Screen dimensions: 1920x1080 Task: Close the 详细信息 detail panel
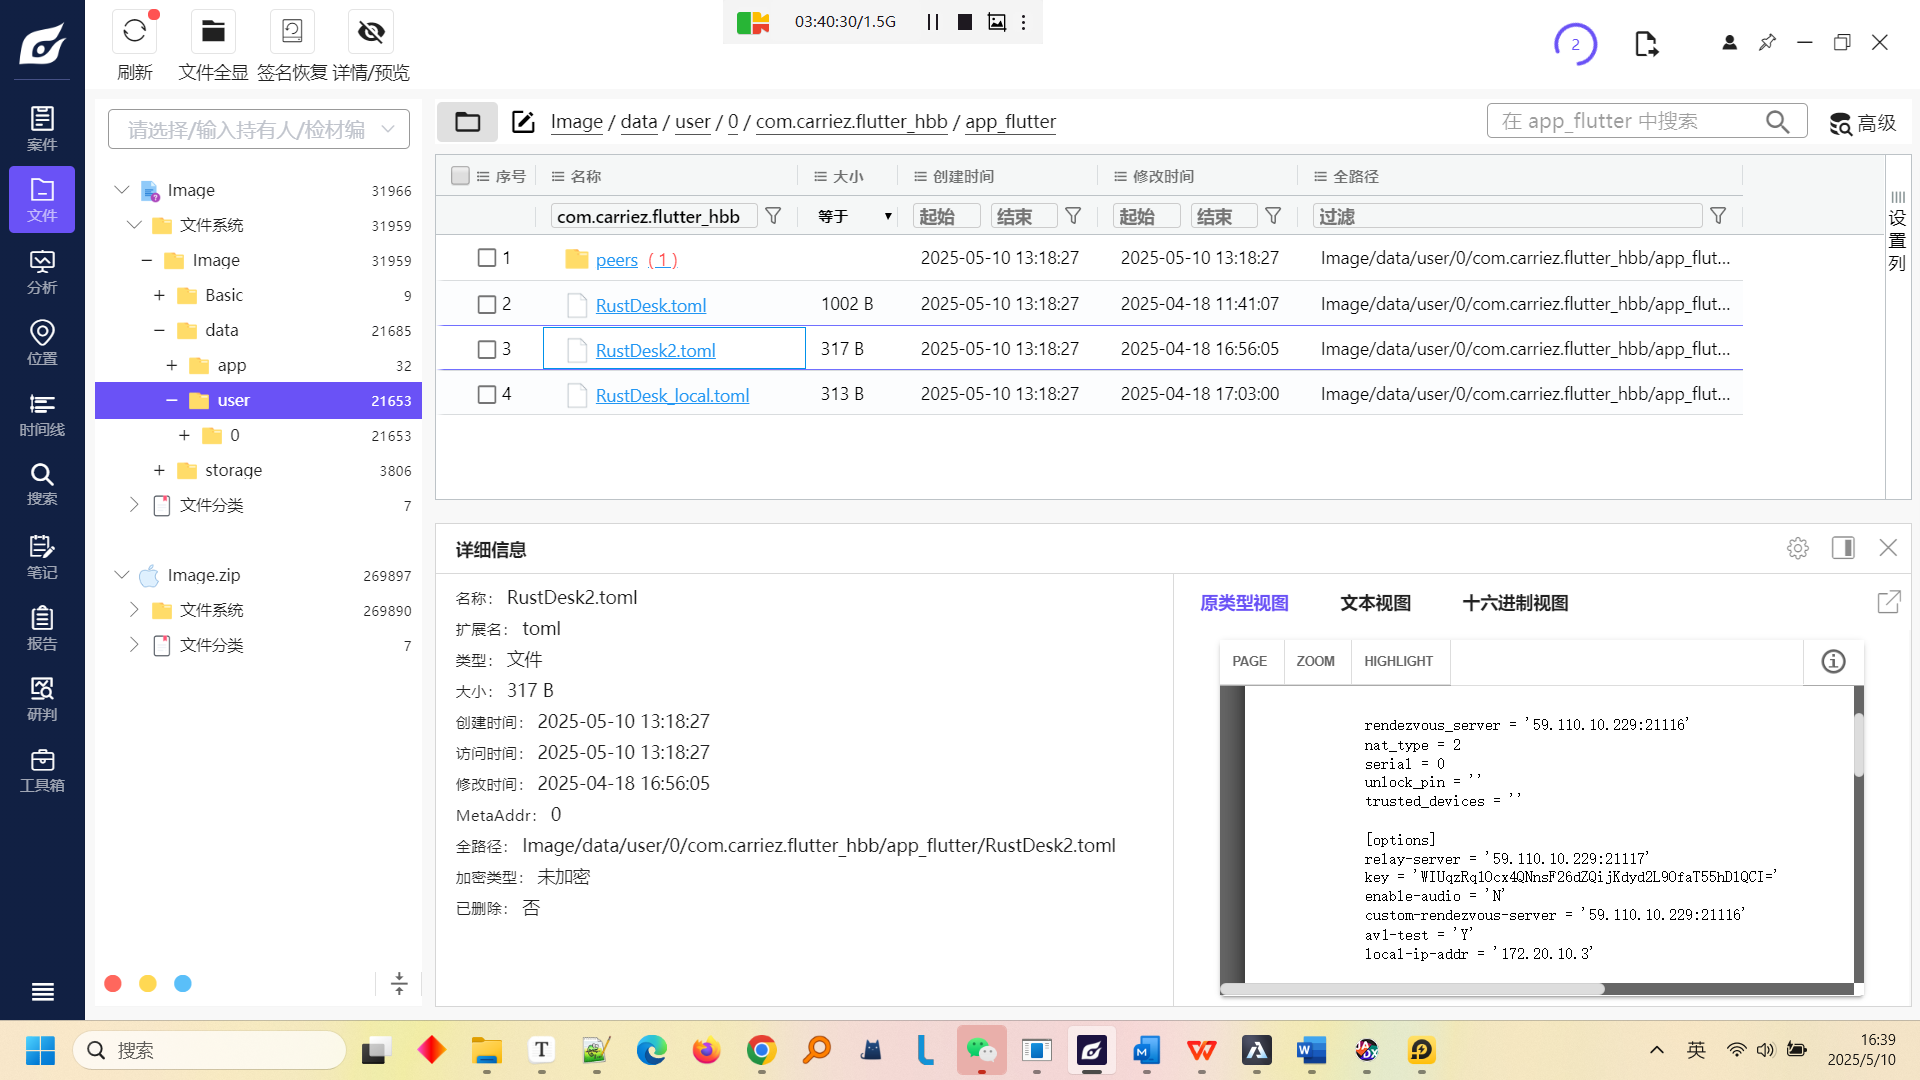(1888, 547)
